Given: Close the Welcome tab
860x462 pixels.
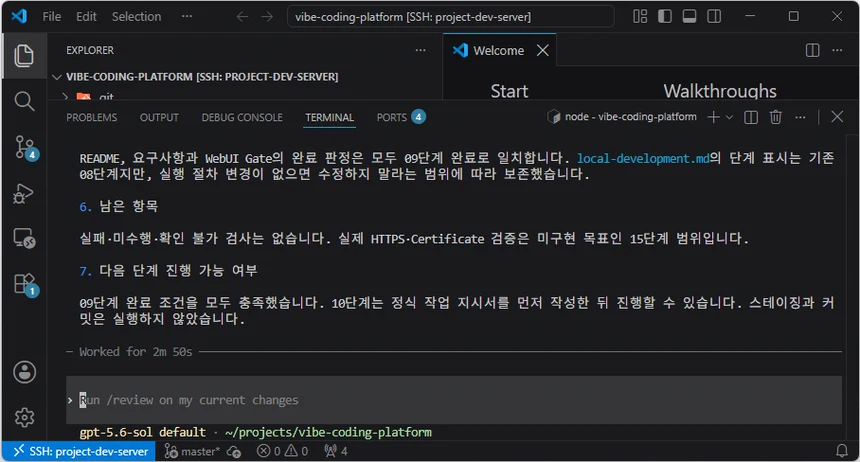Looking at the screenshot, I should coord(542,50).
